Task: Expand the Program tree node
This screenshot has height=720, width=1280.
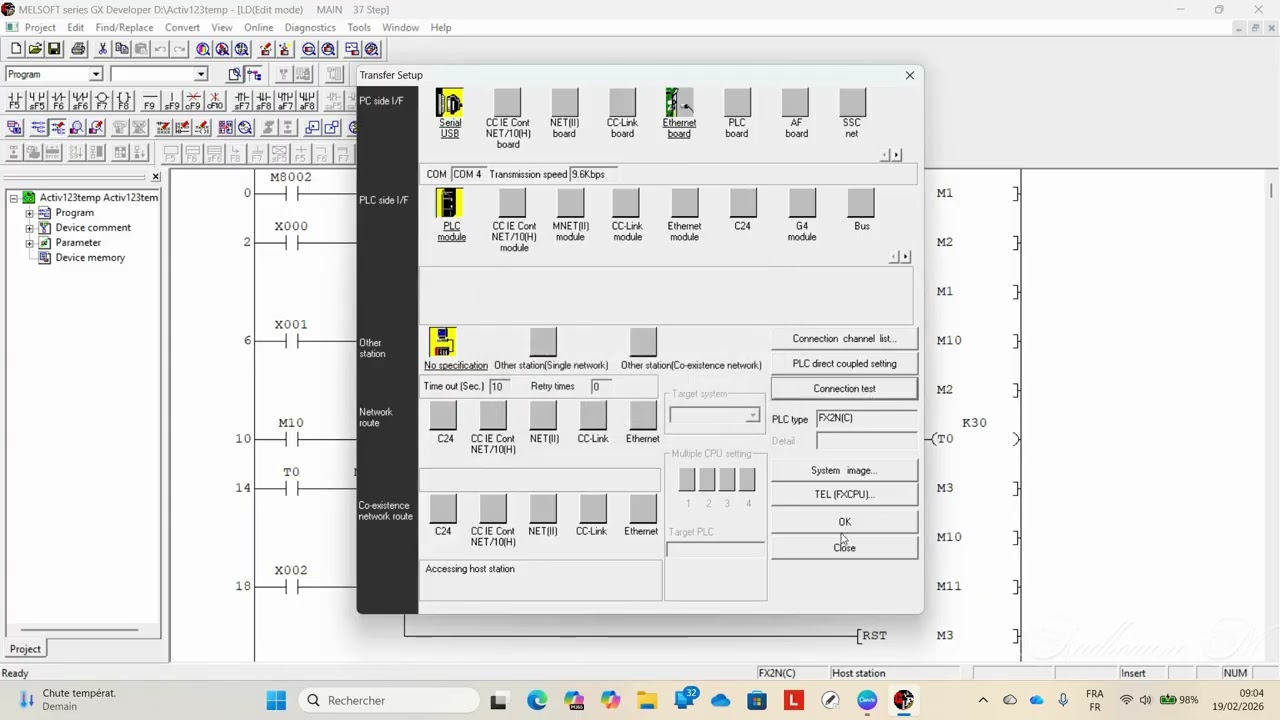Action: pyautogui.click(x=29, y=213)
